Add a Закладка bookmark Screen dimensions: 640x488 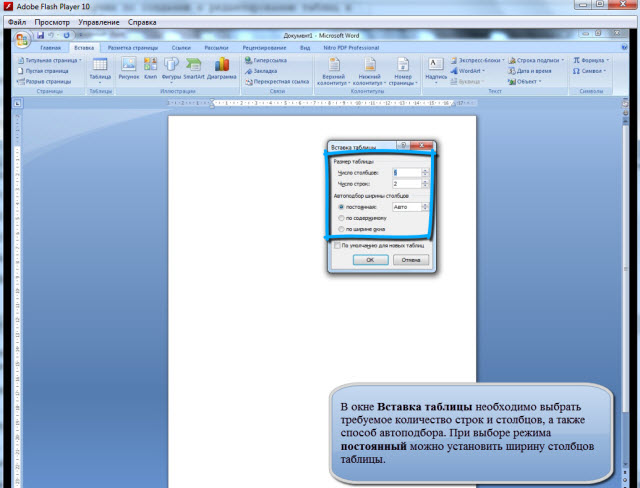pos(261,71)
